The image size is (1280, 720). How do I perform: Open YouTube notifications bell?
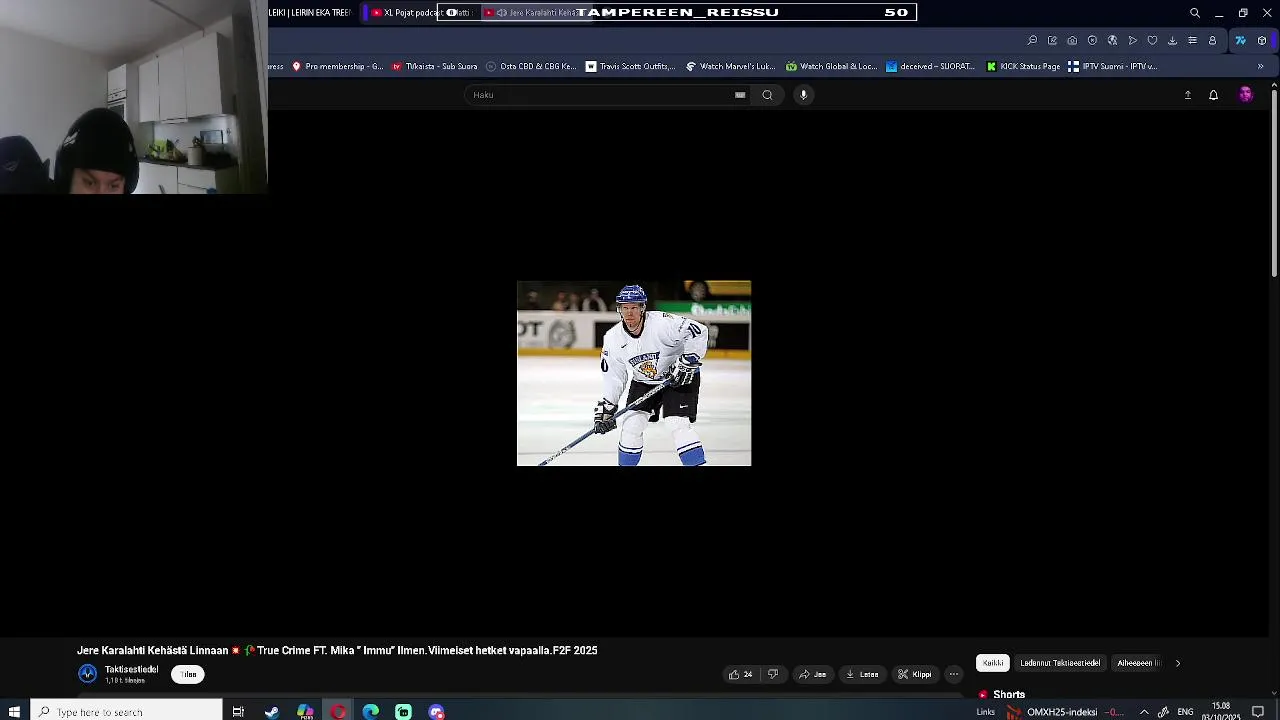point(1213,95)
